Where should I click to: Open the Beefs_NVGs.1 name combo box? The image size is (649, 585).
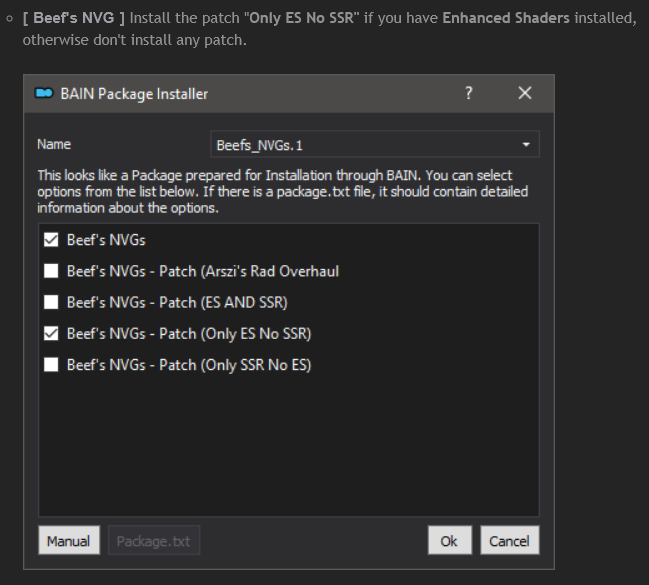(365, 145)
